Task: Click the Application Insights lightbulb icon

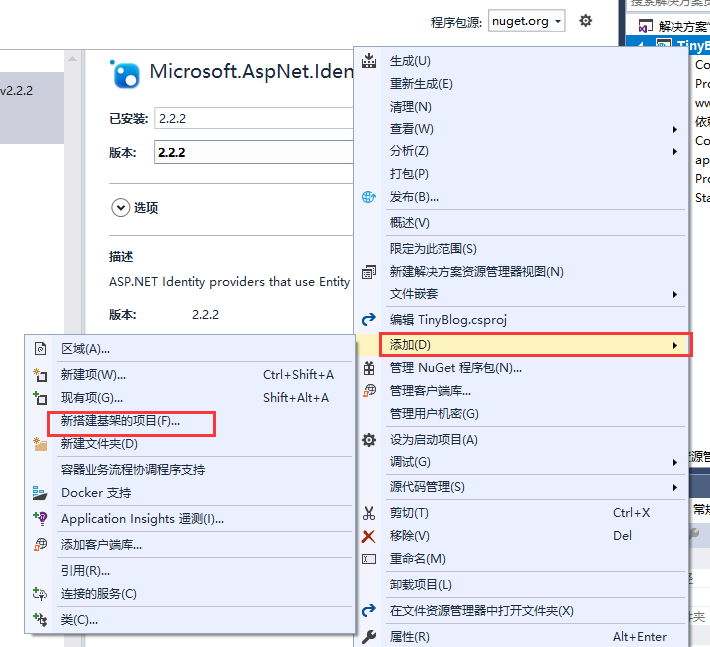Action: coord(40,518)
